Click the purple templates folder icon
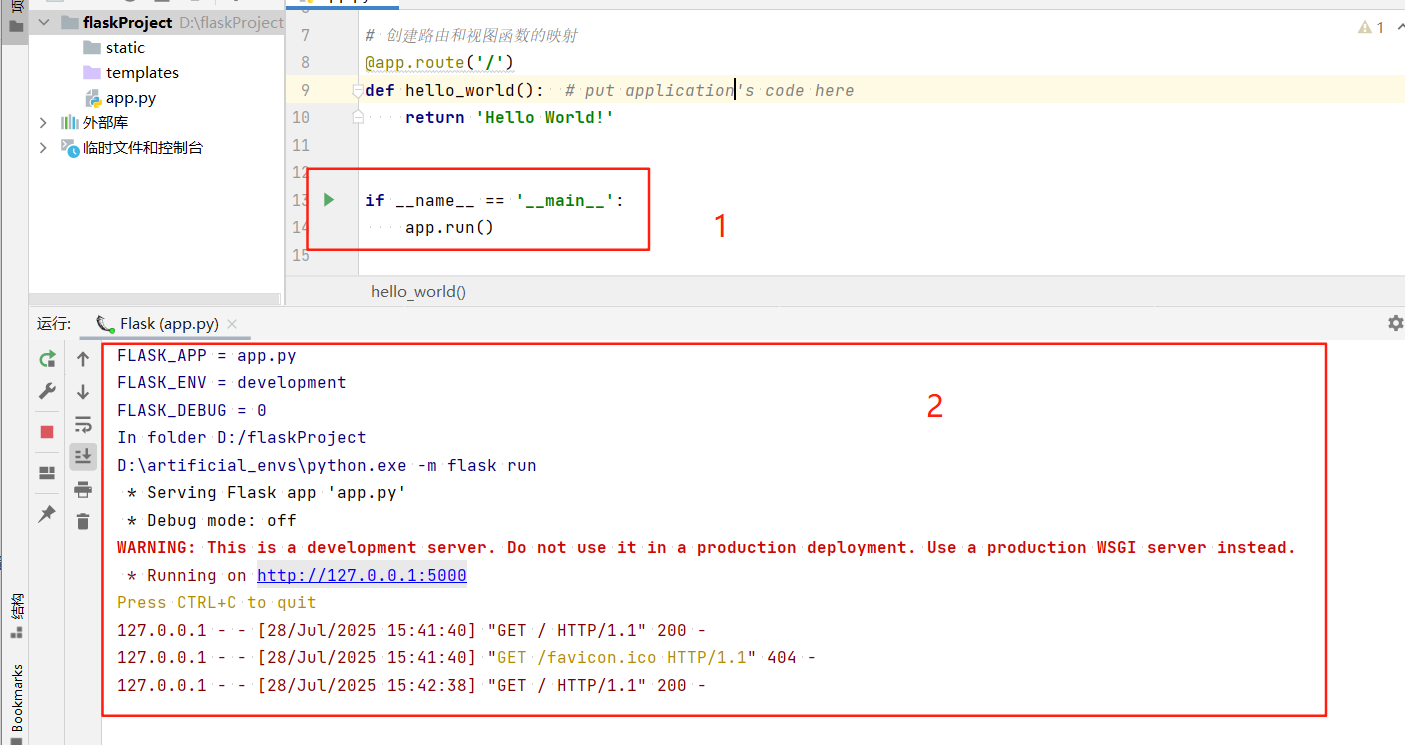 tap(91, 72)
